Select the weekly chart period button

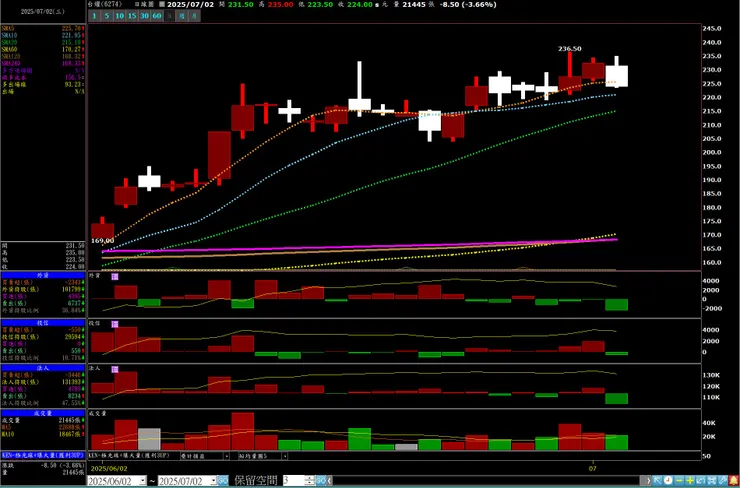(182, 16)
